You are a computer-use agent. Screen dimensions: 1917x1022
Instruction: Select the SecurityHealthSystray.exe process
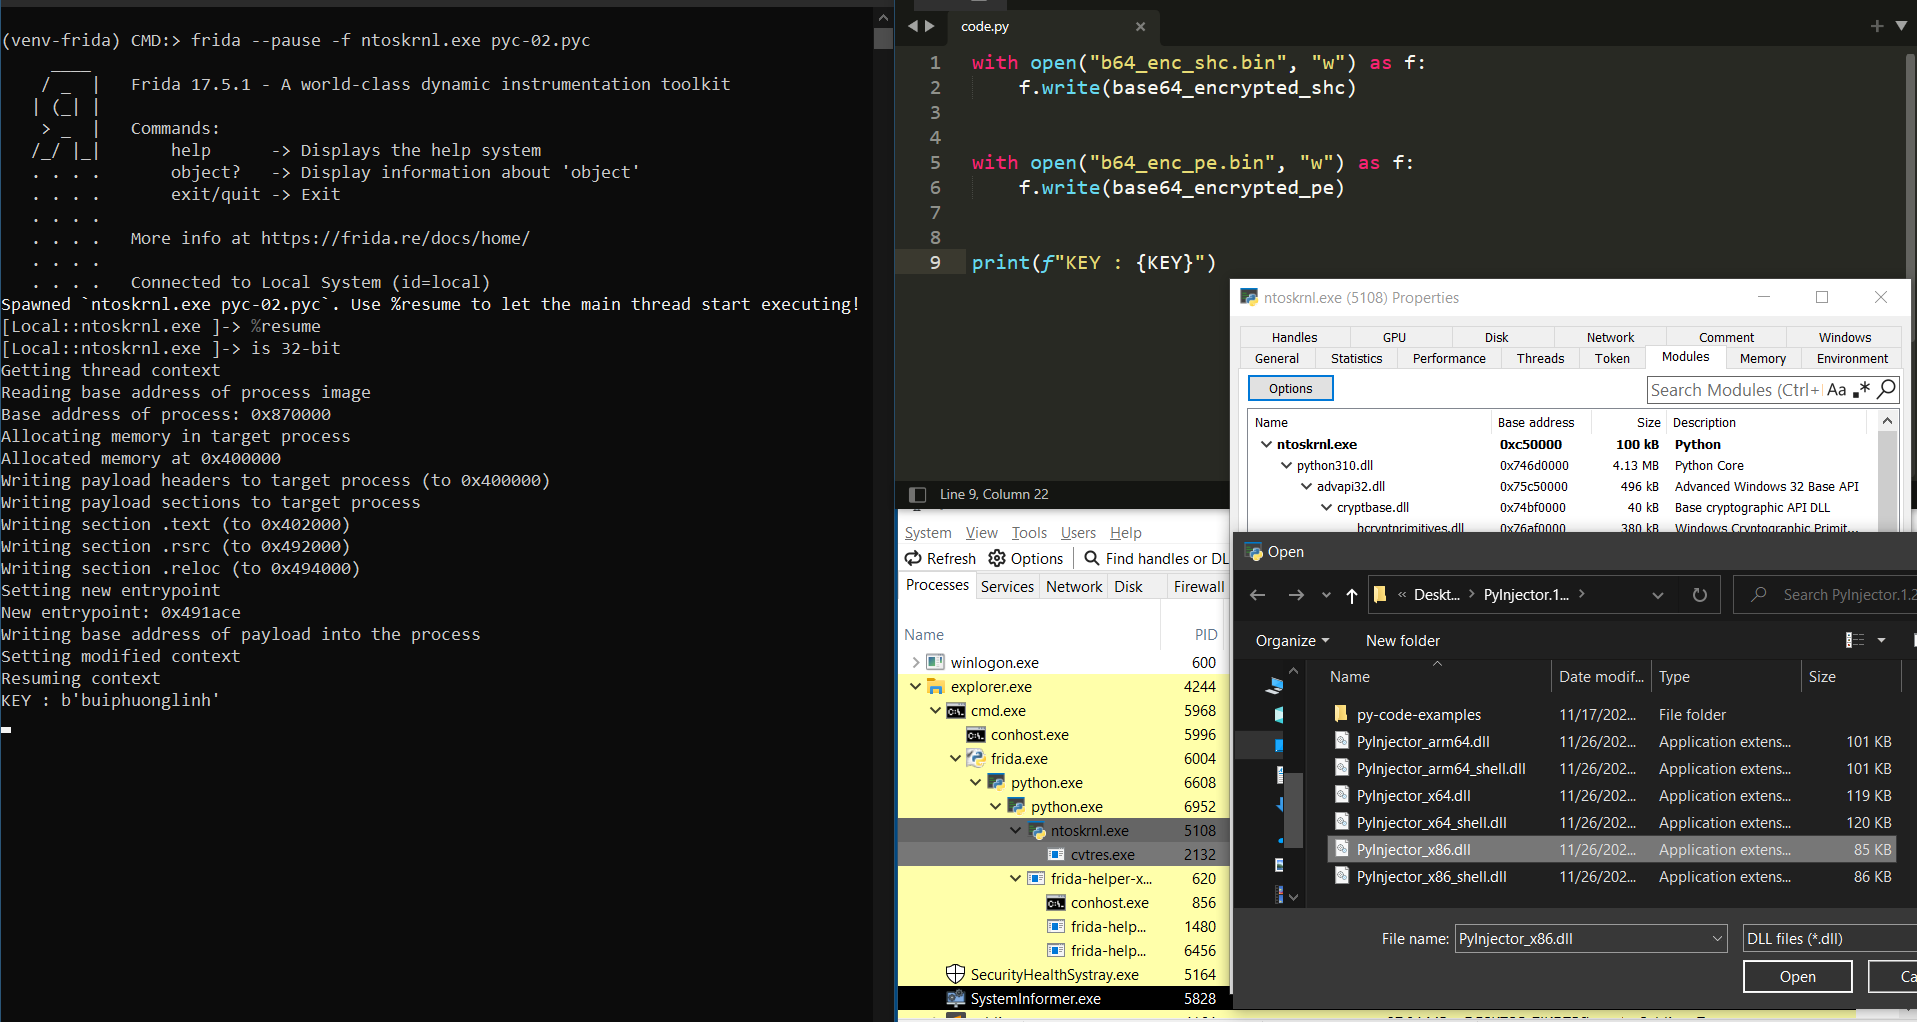click(1064, 974)
